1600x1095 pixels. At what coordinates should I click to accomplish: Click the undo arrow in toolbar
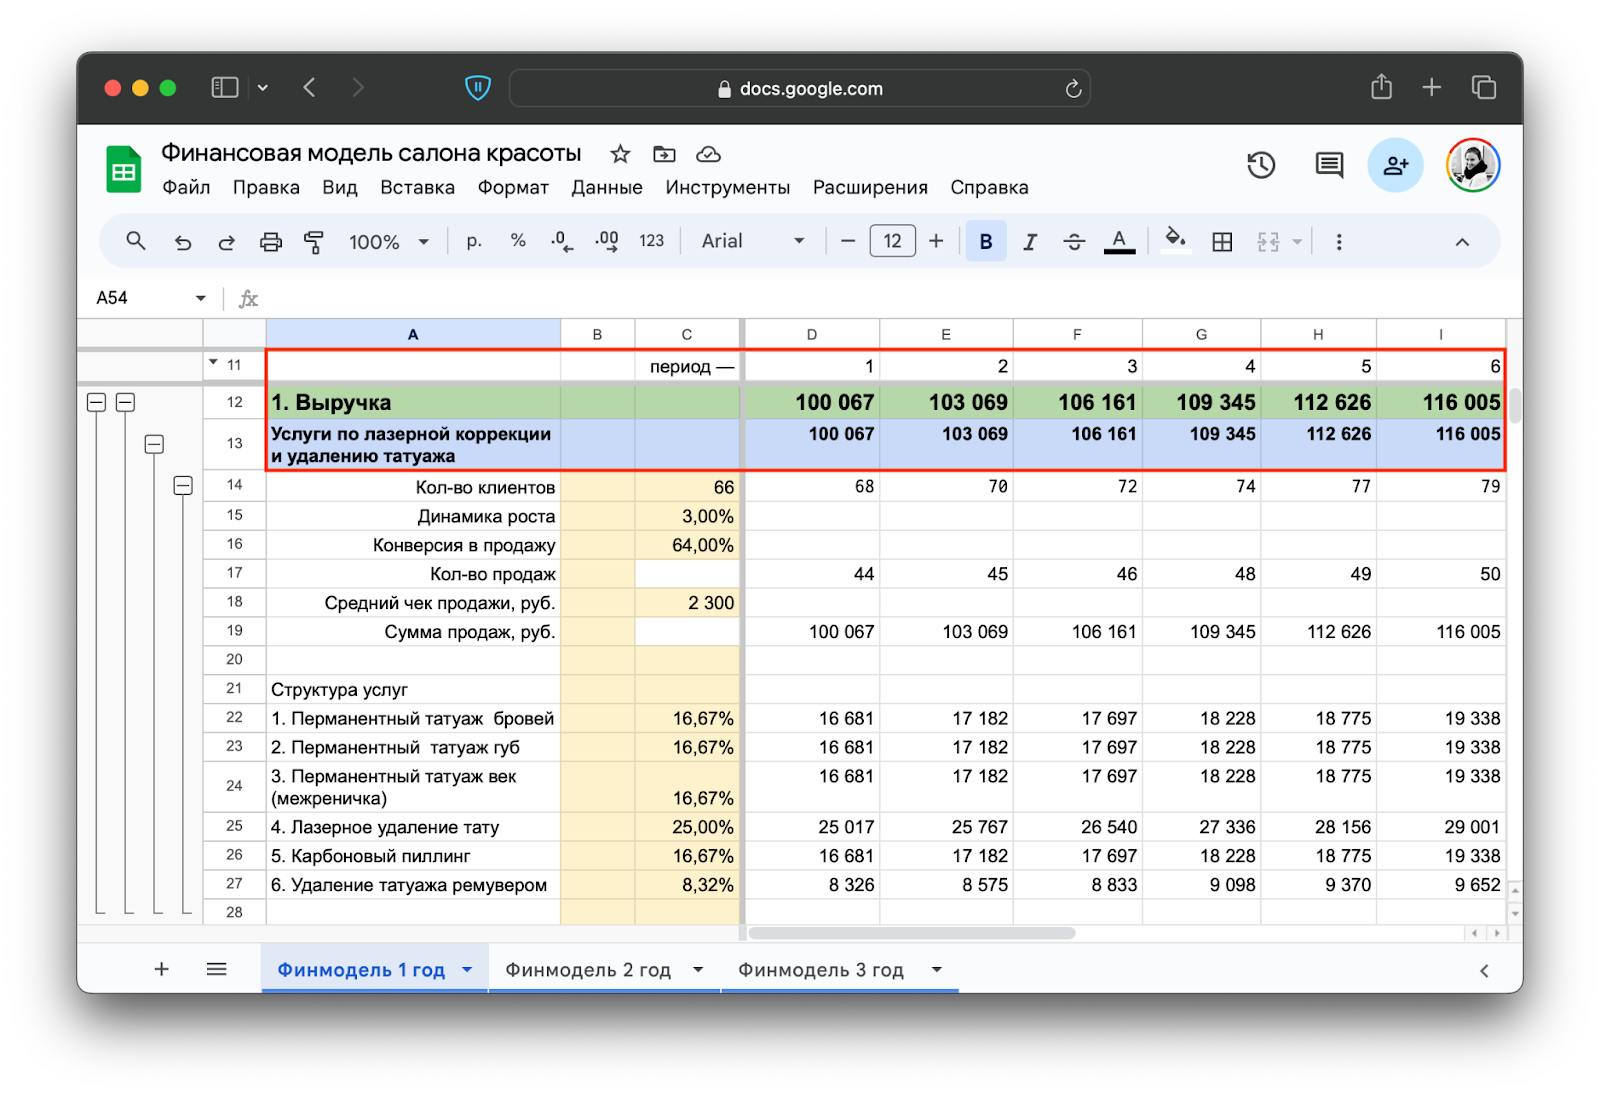(182, 242)
